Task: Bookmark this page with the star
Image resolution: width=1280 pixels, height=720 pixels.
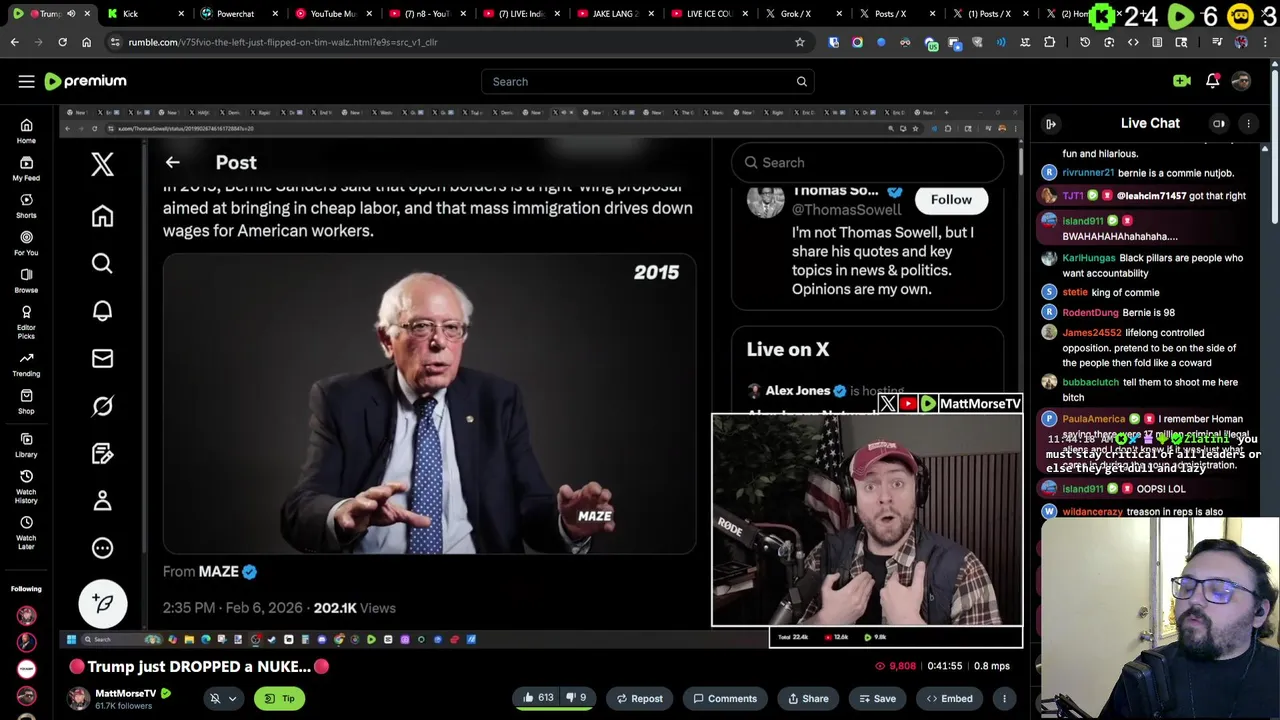Action: click(799, 42)
